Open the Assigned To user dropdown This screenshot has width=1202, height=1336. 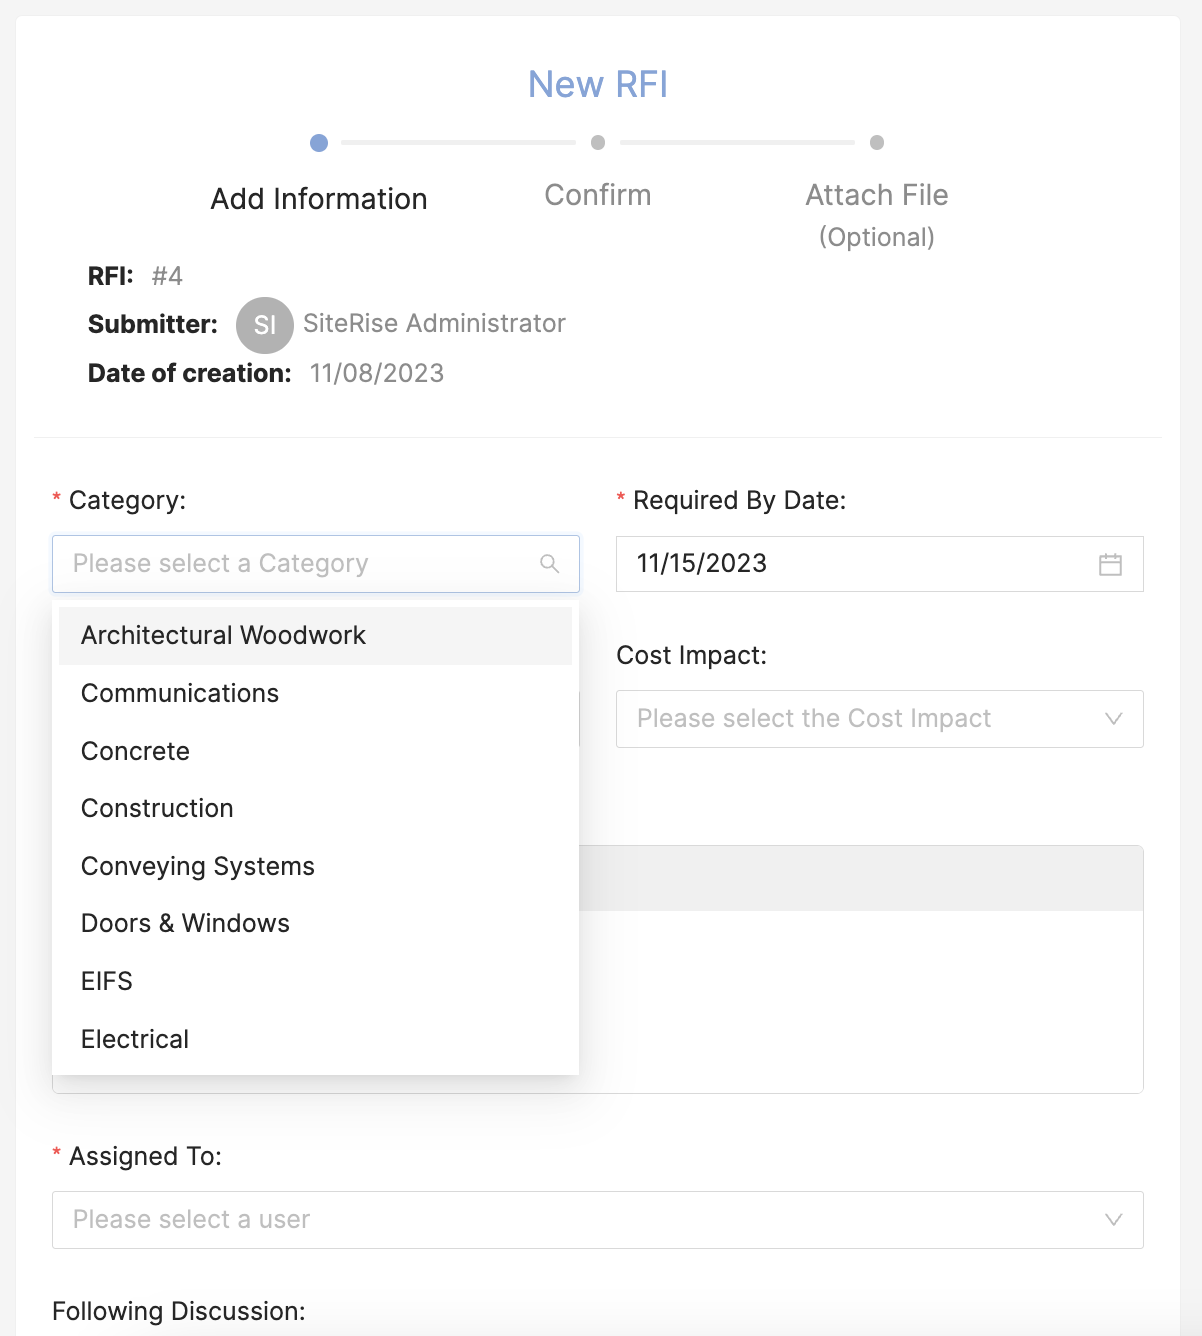[598, 1220]
